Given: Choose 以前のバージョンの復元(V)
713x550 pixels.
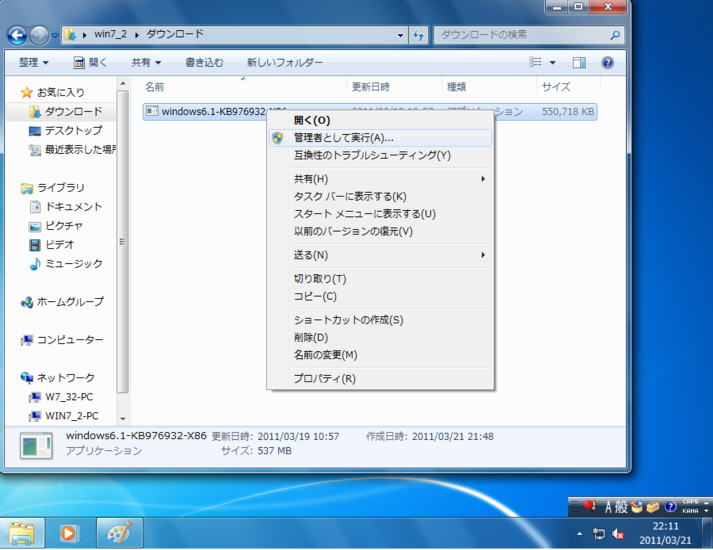Looking at the screenshot, I should coord(380,231).
